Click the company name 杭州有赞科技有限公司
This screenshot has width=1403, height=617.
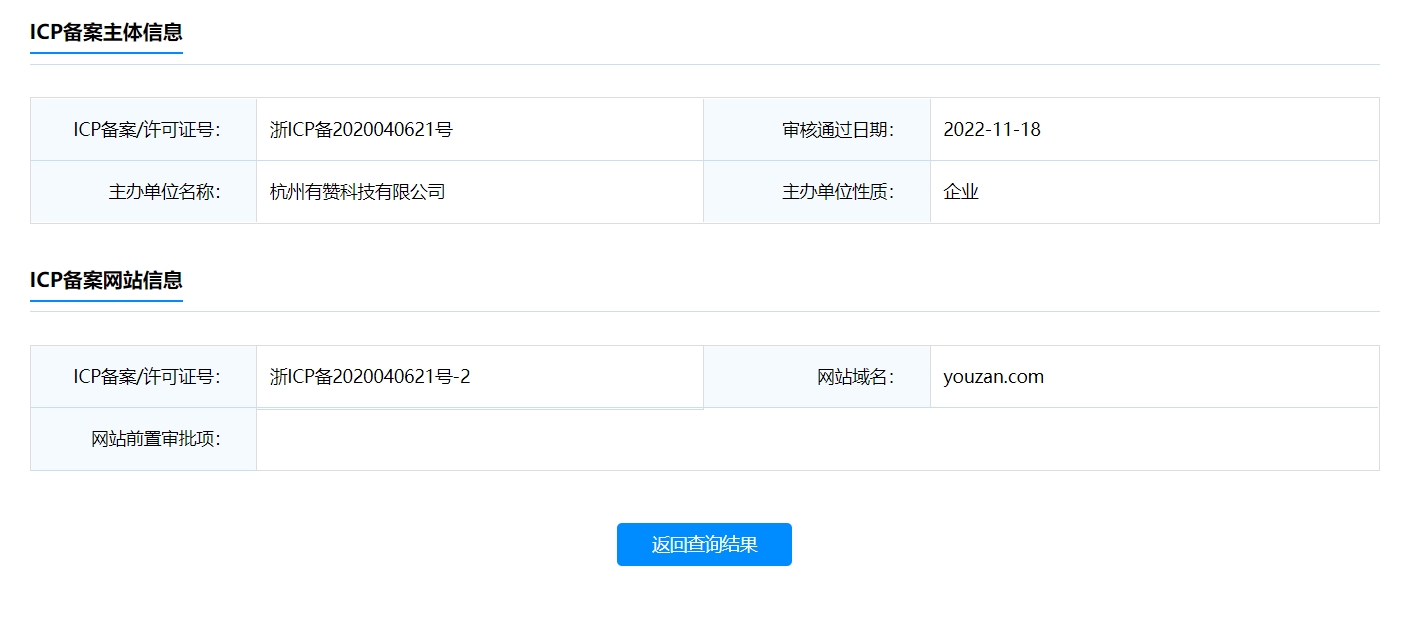pos(357,192)
